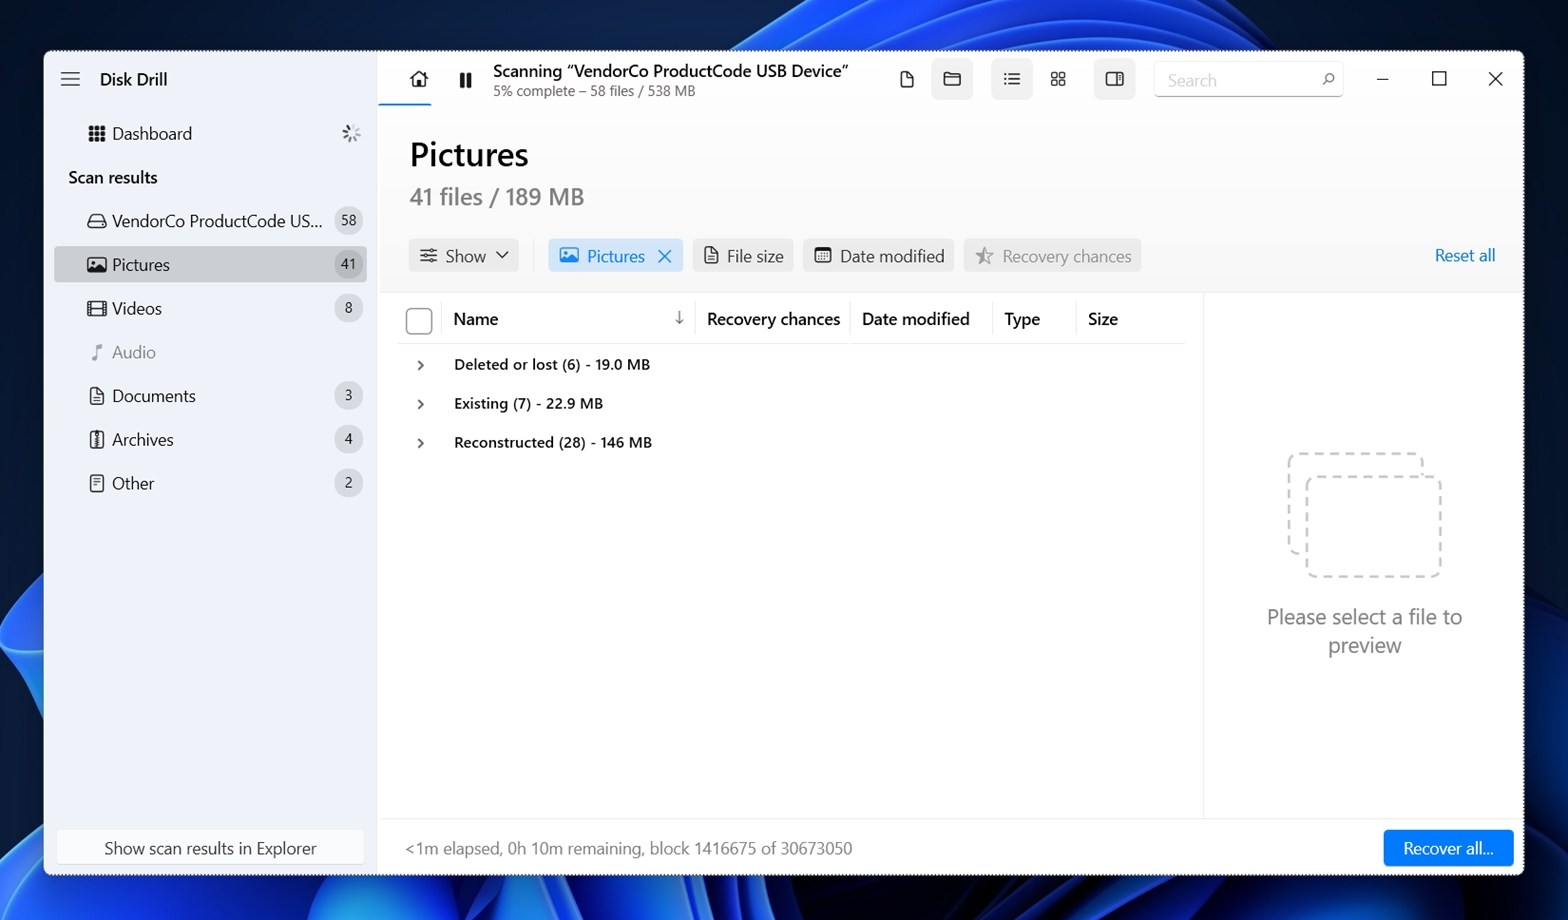This screenshot has height=920, width=1568.
Task: Select grid view layout icon
Action: point(1058,79)
